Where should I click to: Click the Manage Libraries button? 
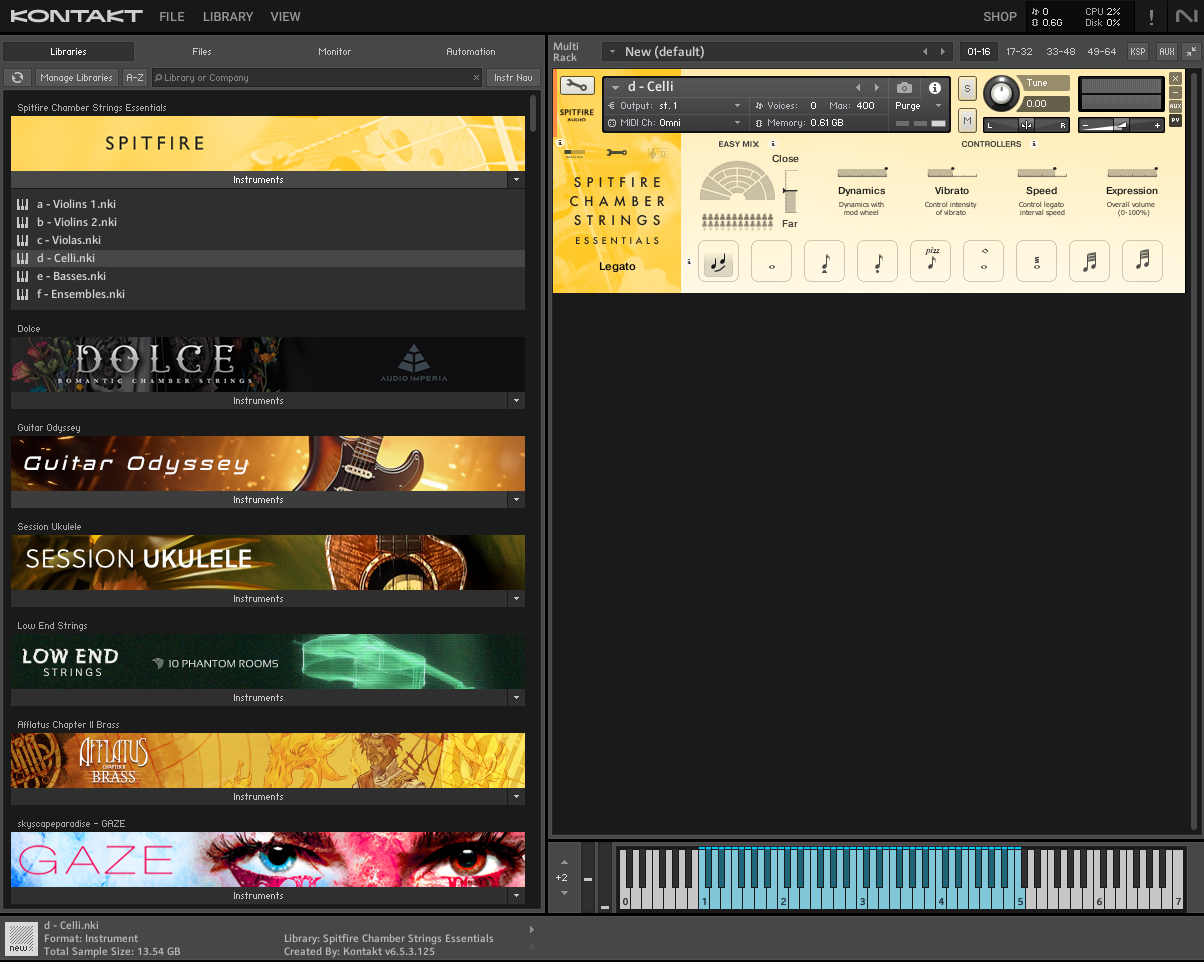[77, 77]
